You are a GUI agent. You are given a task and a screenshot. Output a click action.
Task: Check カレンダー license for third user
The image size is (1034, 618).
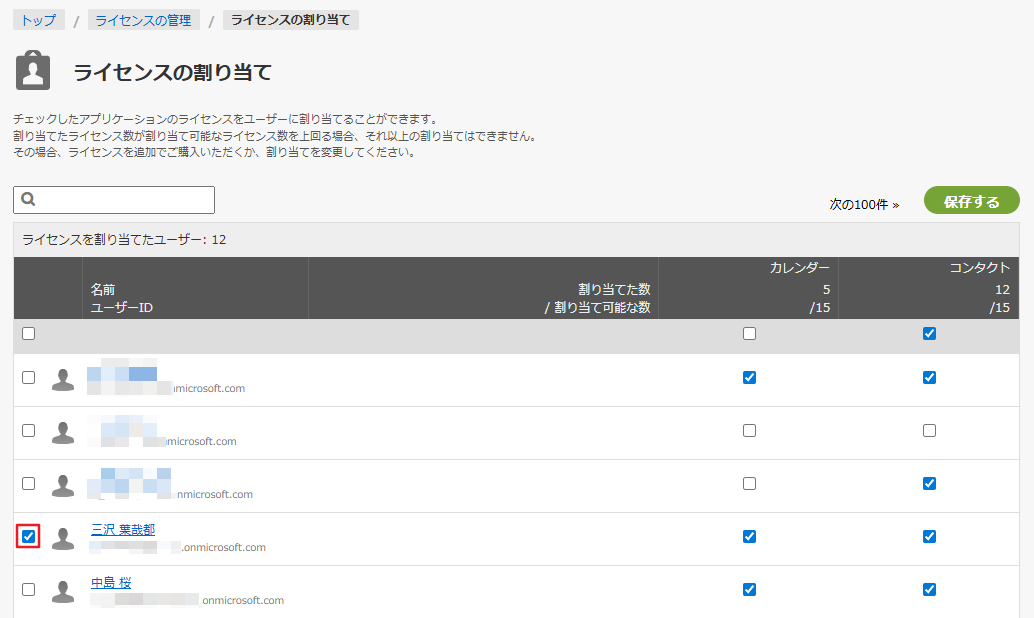749,483
